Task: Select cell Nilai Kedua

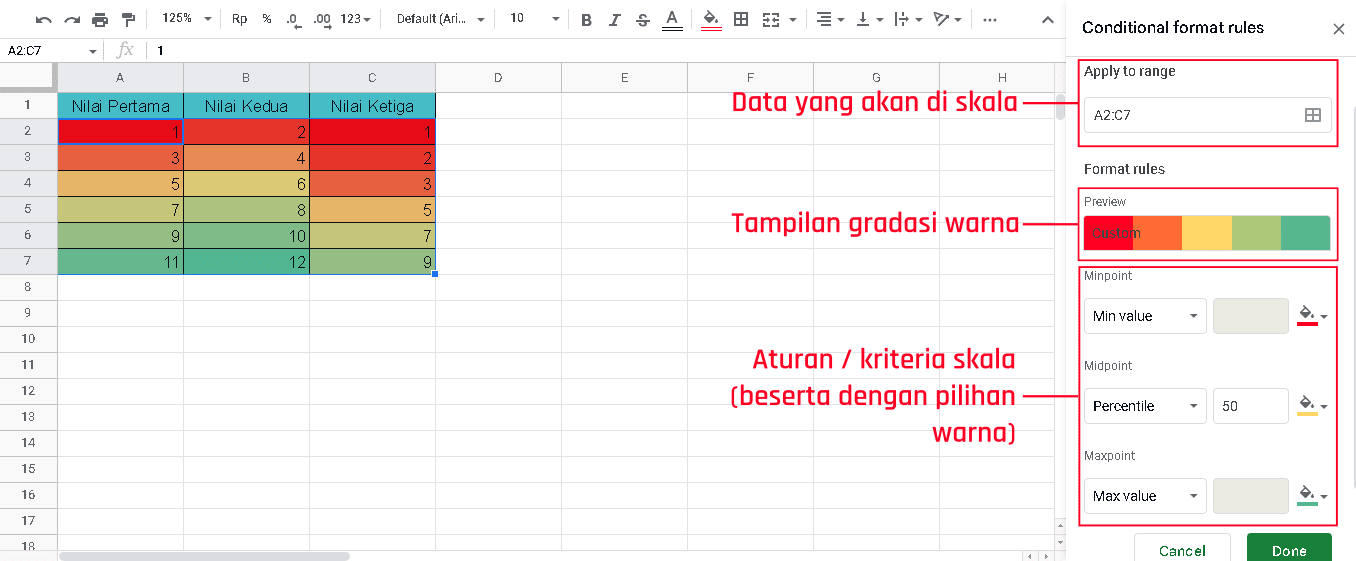Action: click(x=246, y=106)
